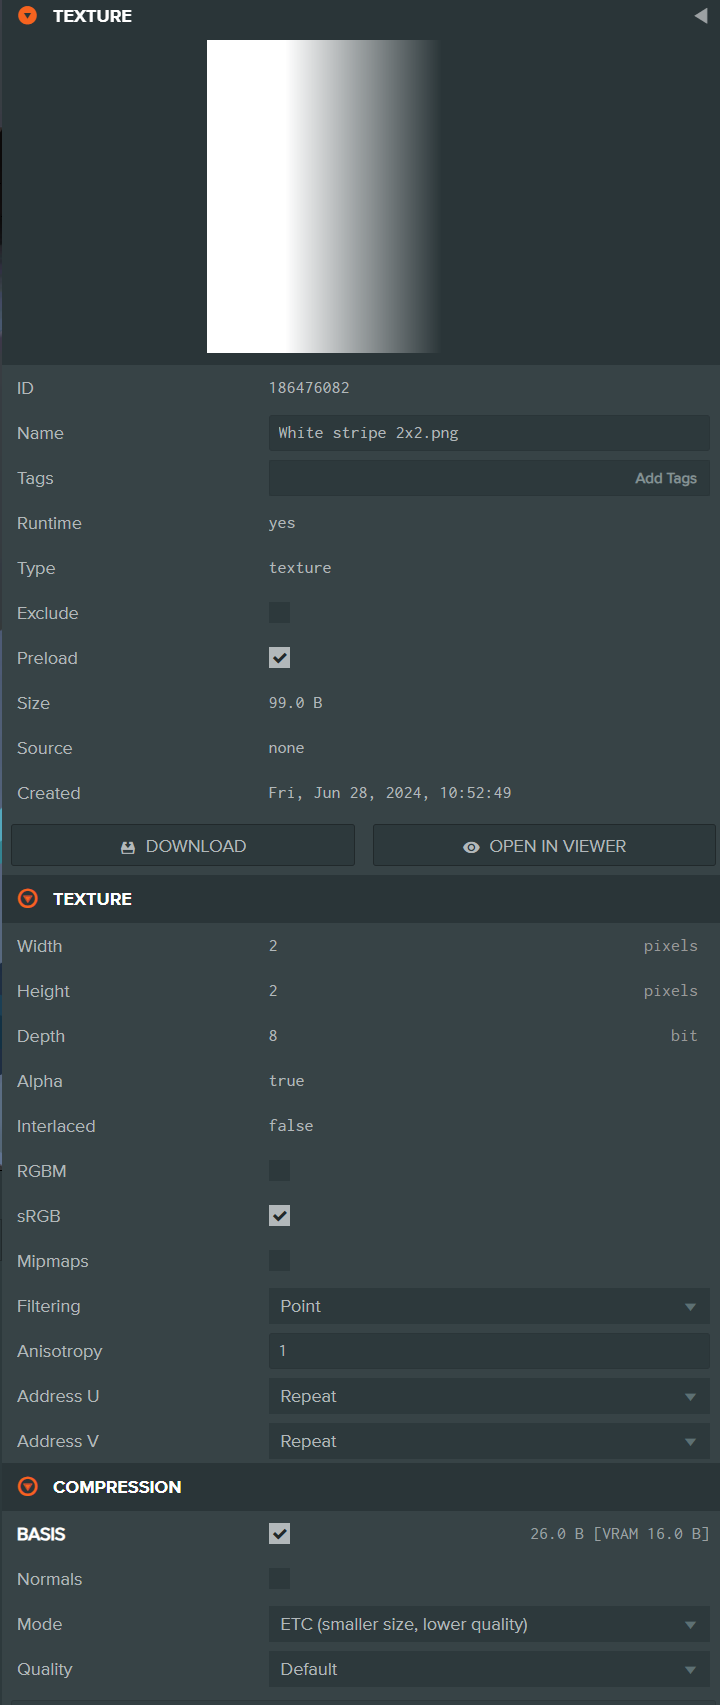Open the Quality dropdown set to Default
Image resolution: width=720 pixels, height=1705 pixels.
(489, 1669)
